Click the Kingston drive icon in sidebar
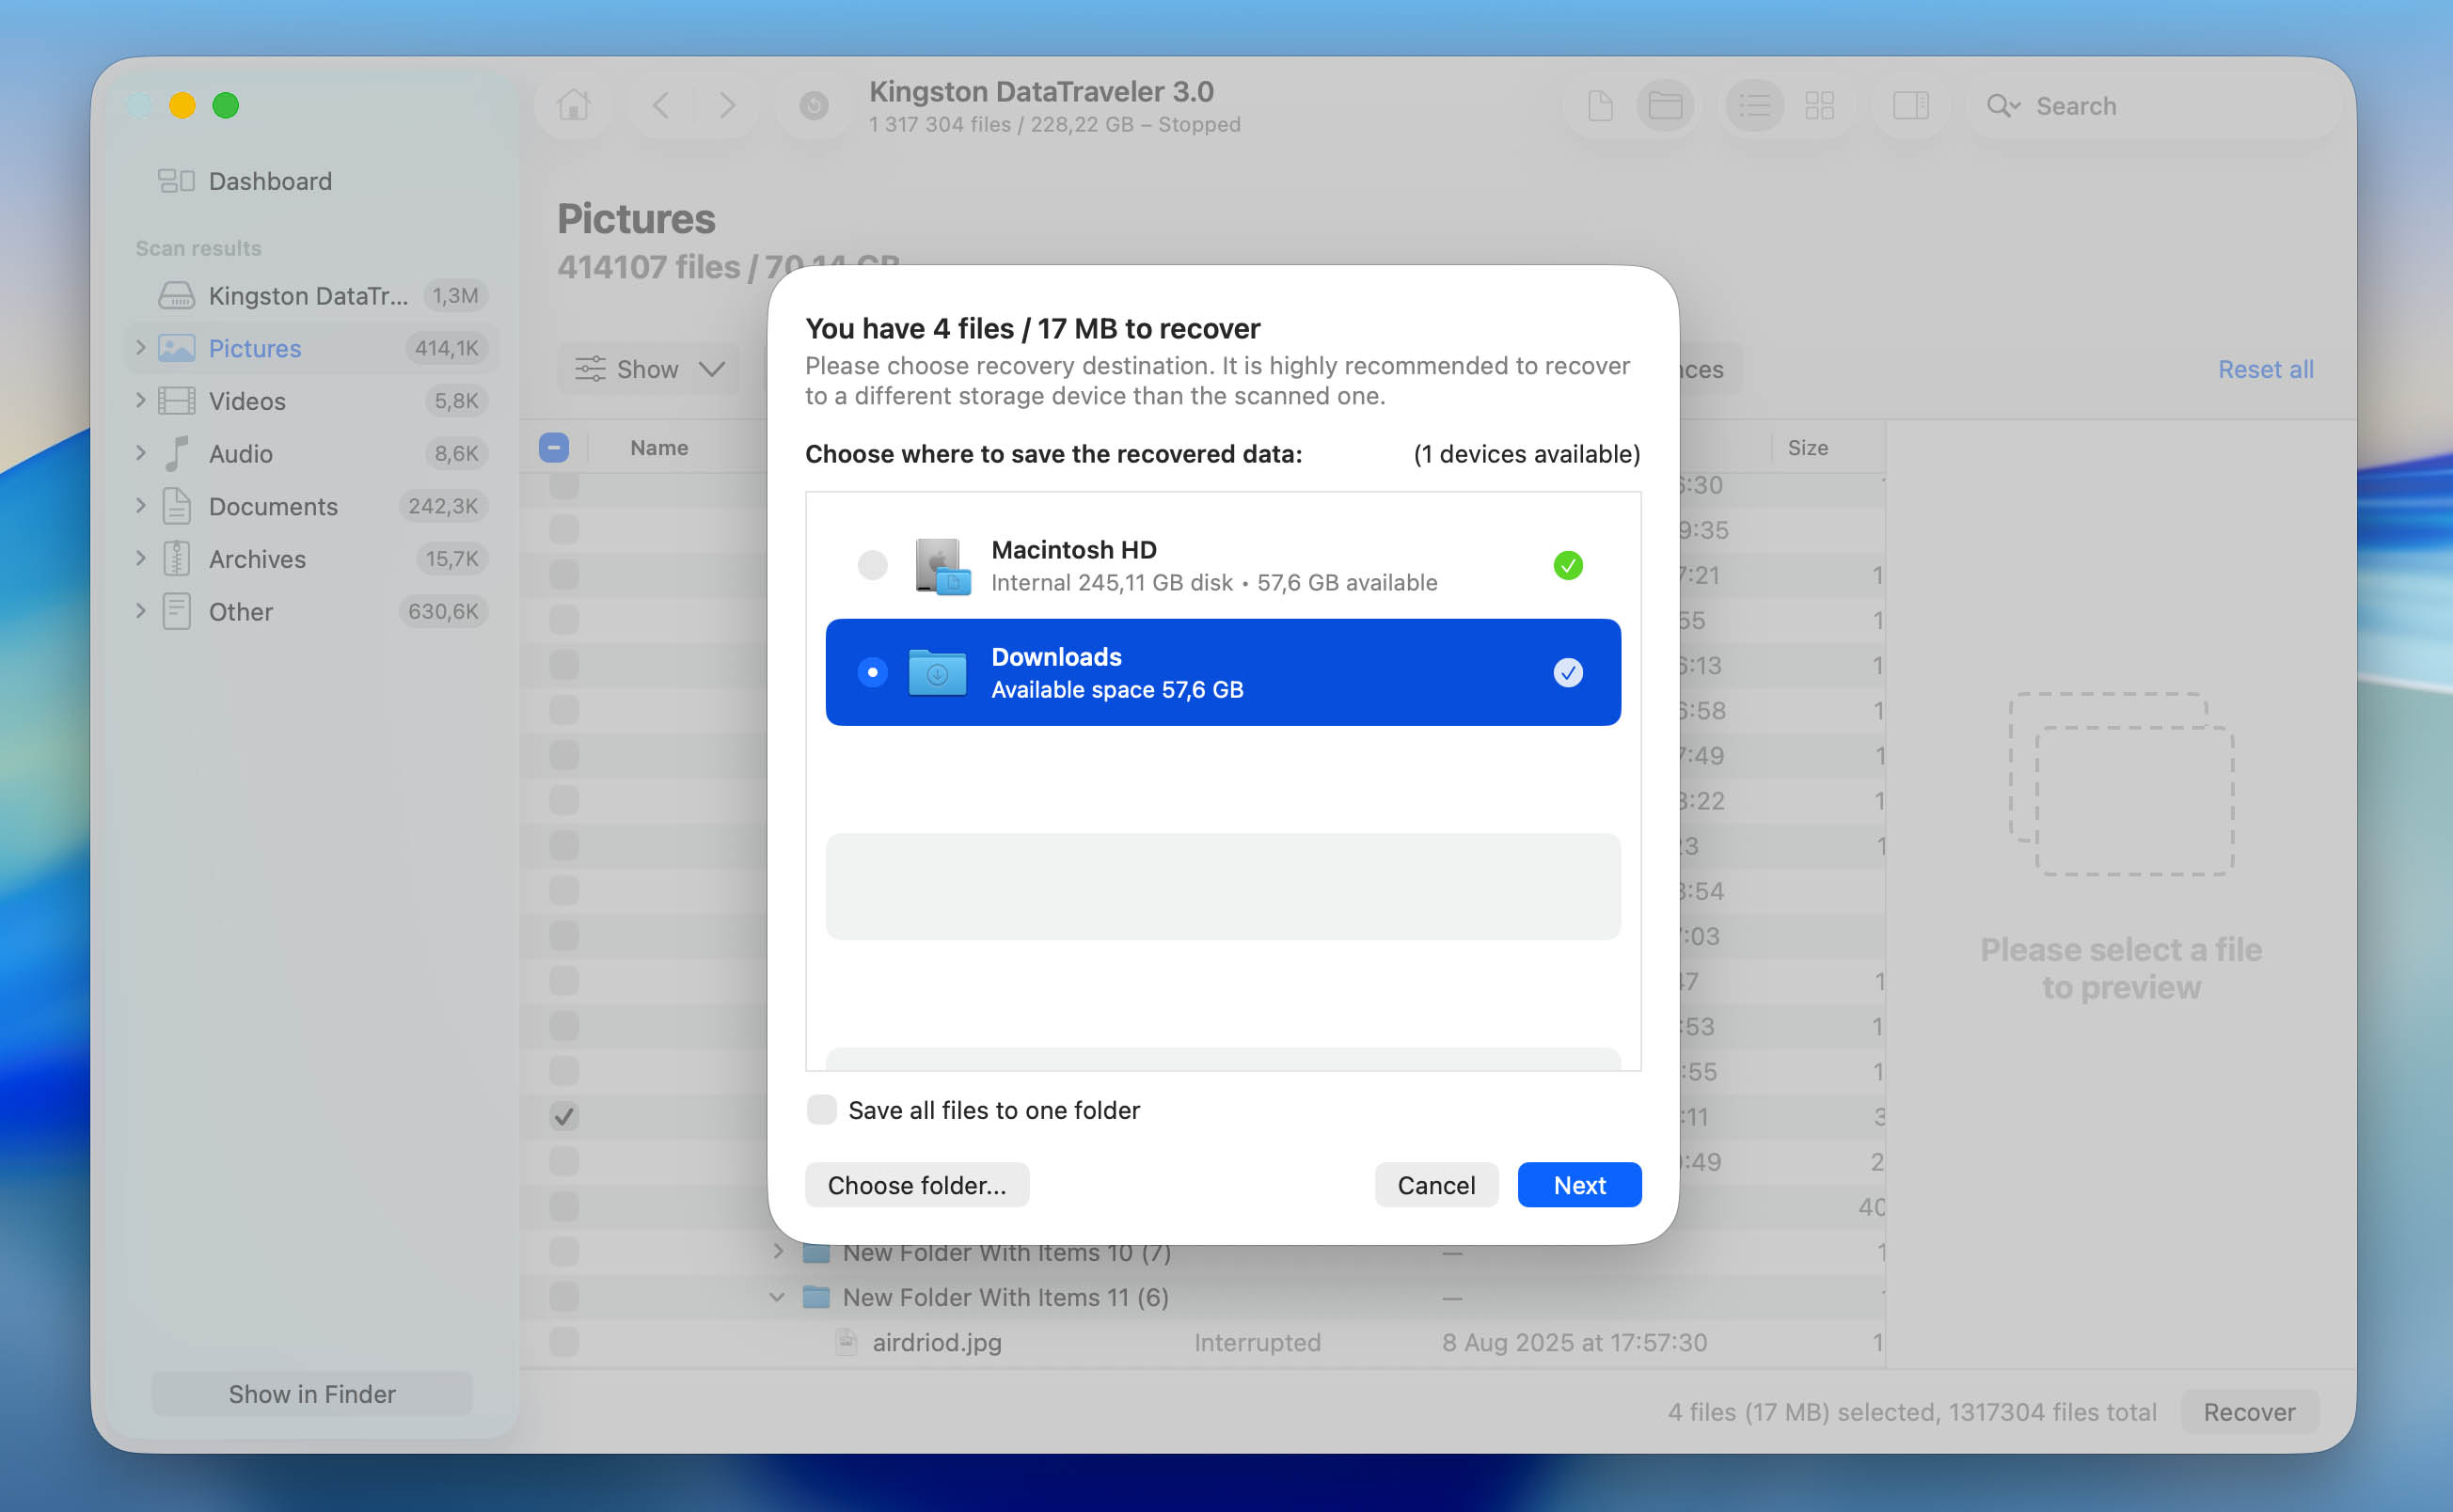Screen dimensions: 2453x1512 click(177, 296)
